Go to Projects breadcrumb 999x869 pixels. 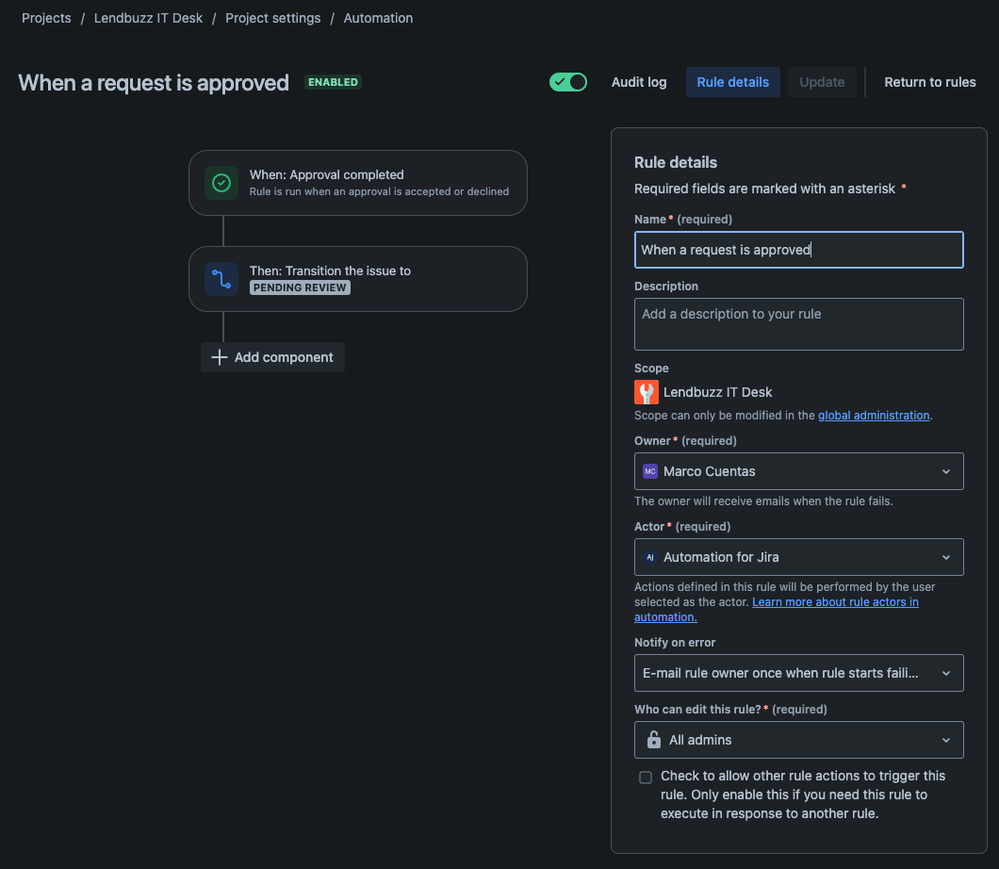pyautogui.click(x=47, y=18)
